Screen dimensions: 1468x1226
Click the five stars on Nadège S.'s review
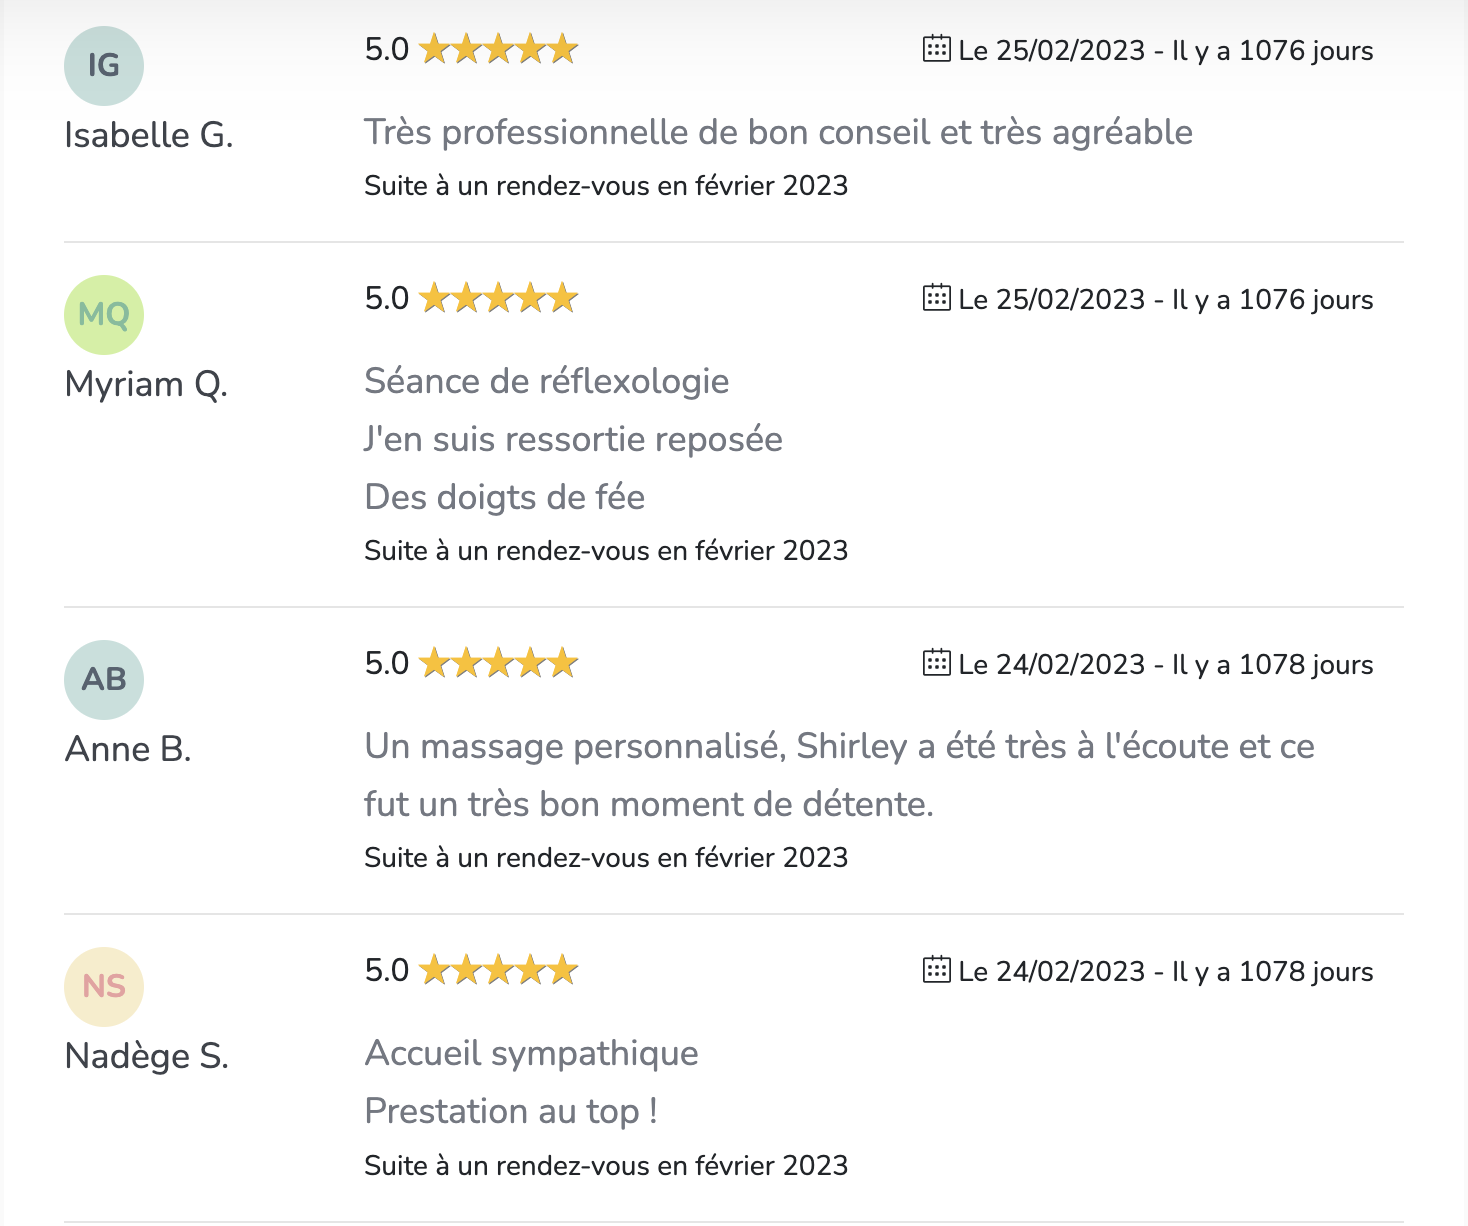tap(498, 970)
